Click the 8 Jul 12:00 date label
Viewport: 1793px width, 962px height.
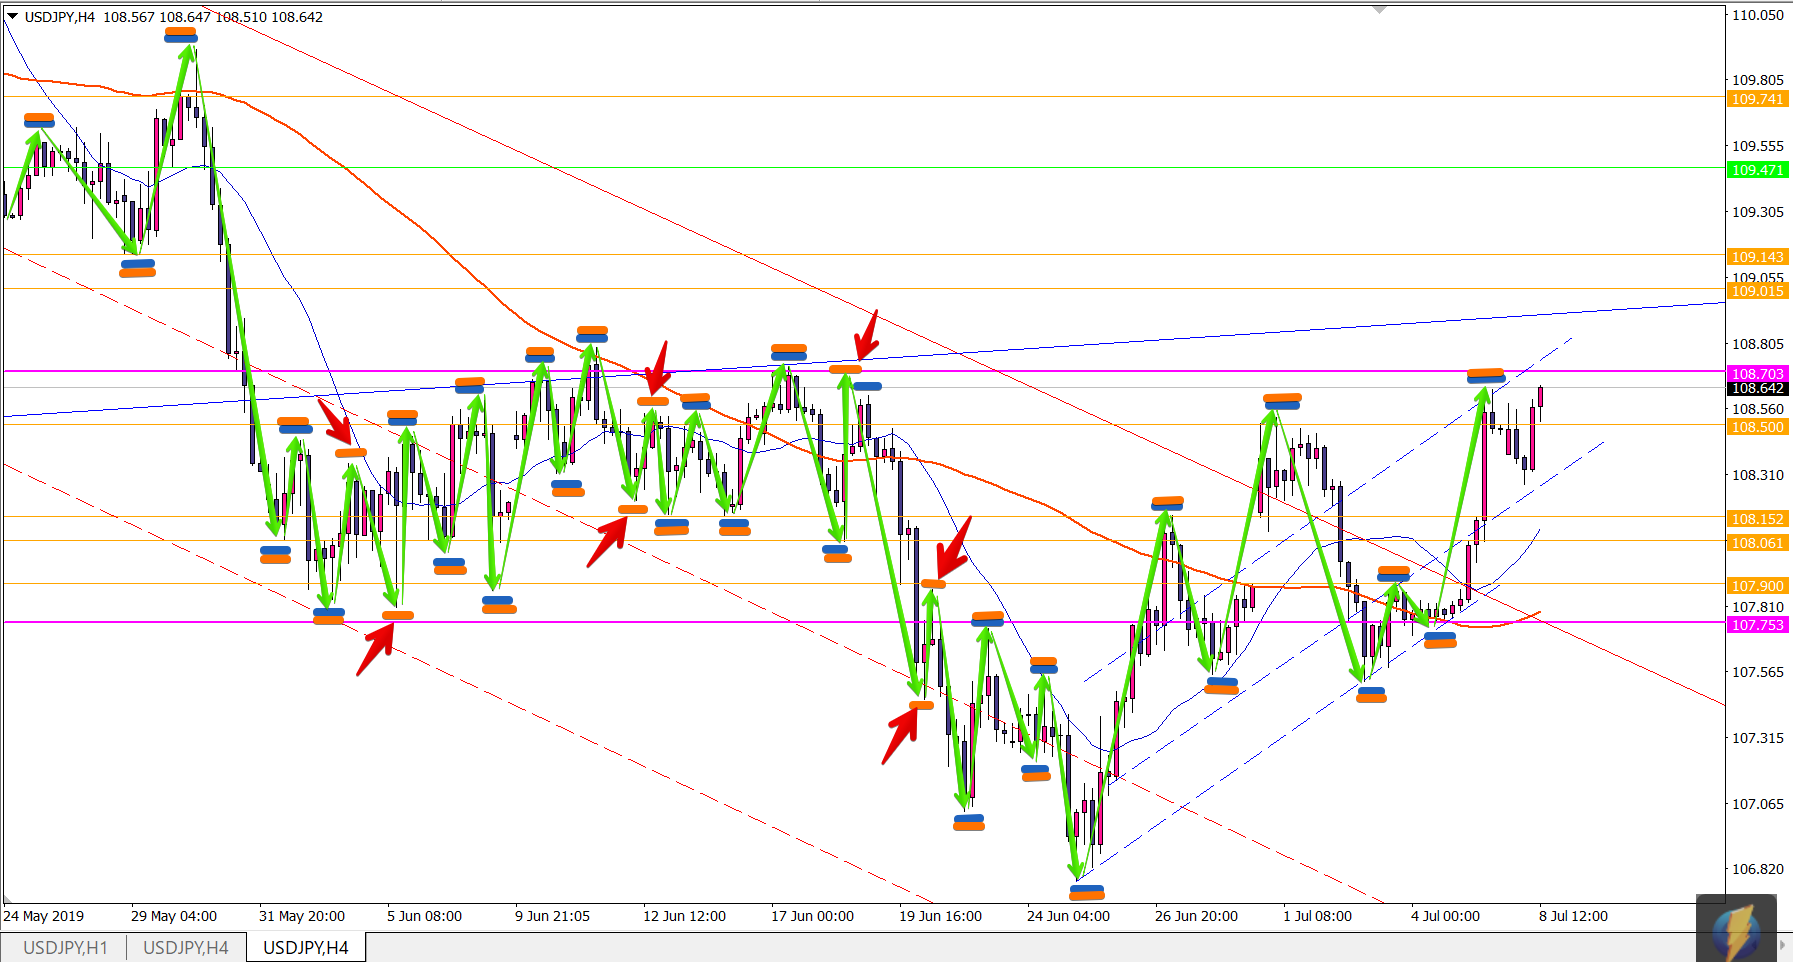click(x=1574, y=916)
